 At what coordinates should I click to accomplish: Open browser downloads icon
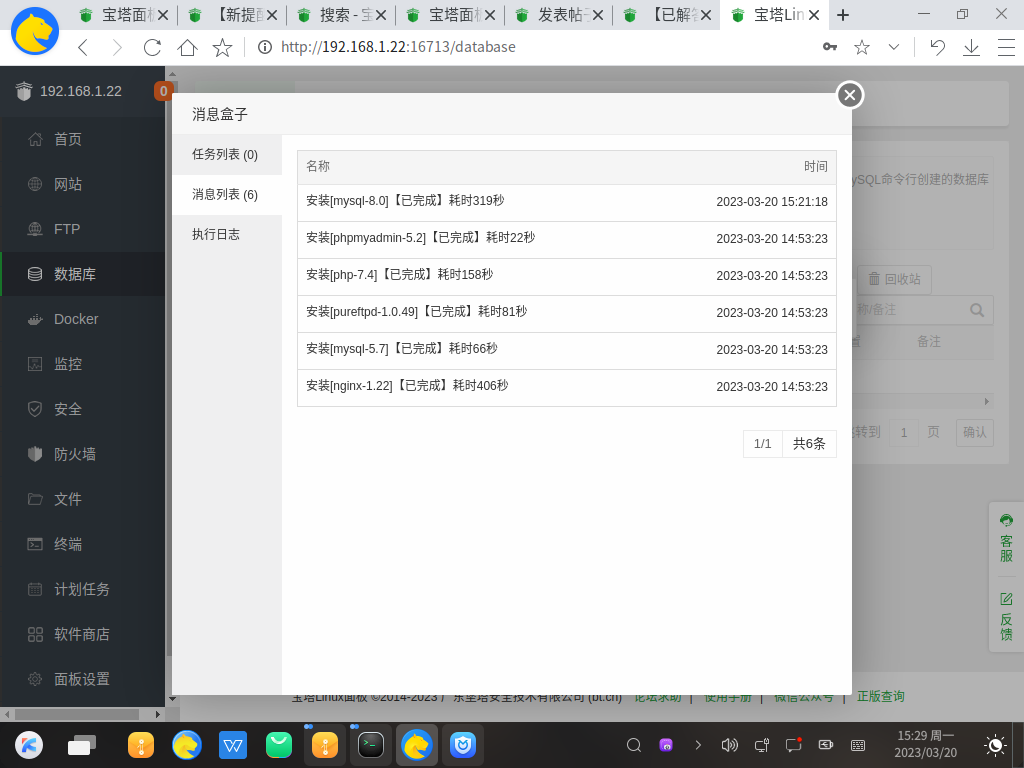pos(972,47)
